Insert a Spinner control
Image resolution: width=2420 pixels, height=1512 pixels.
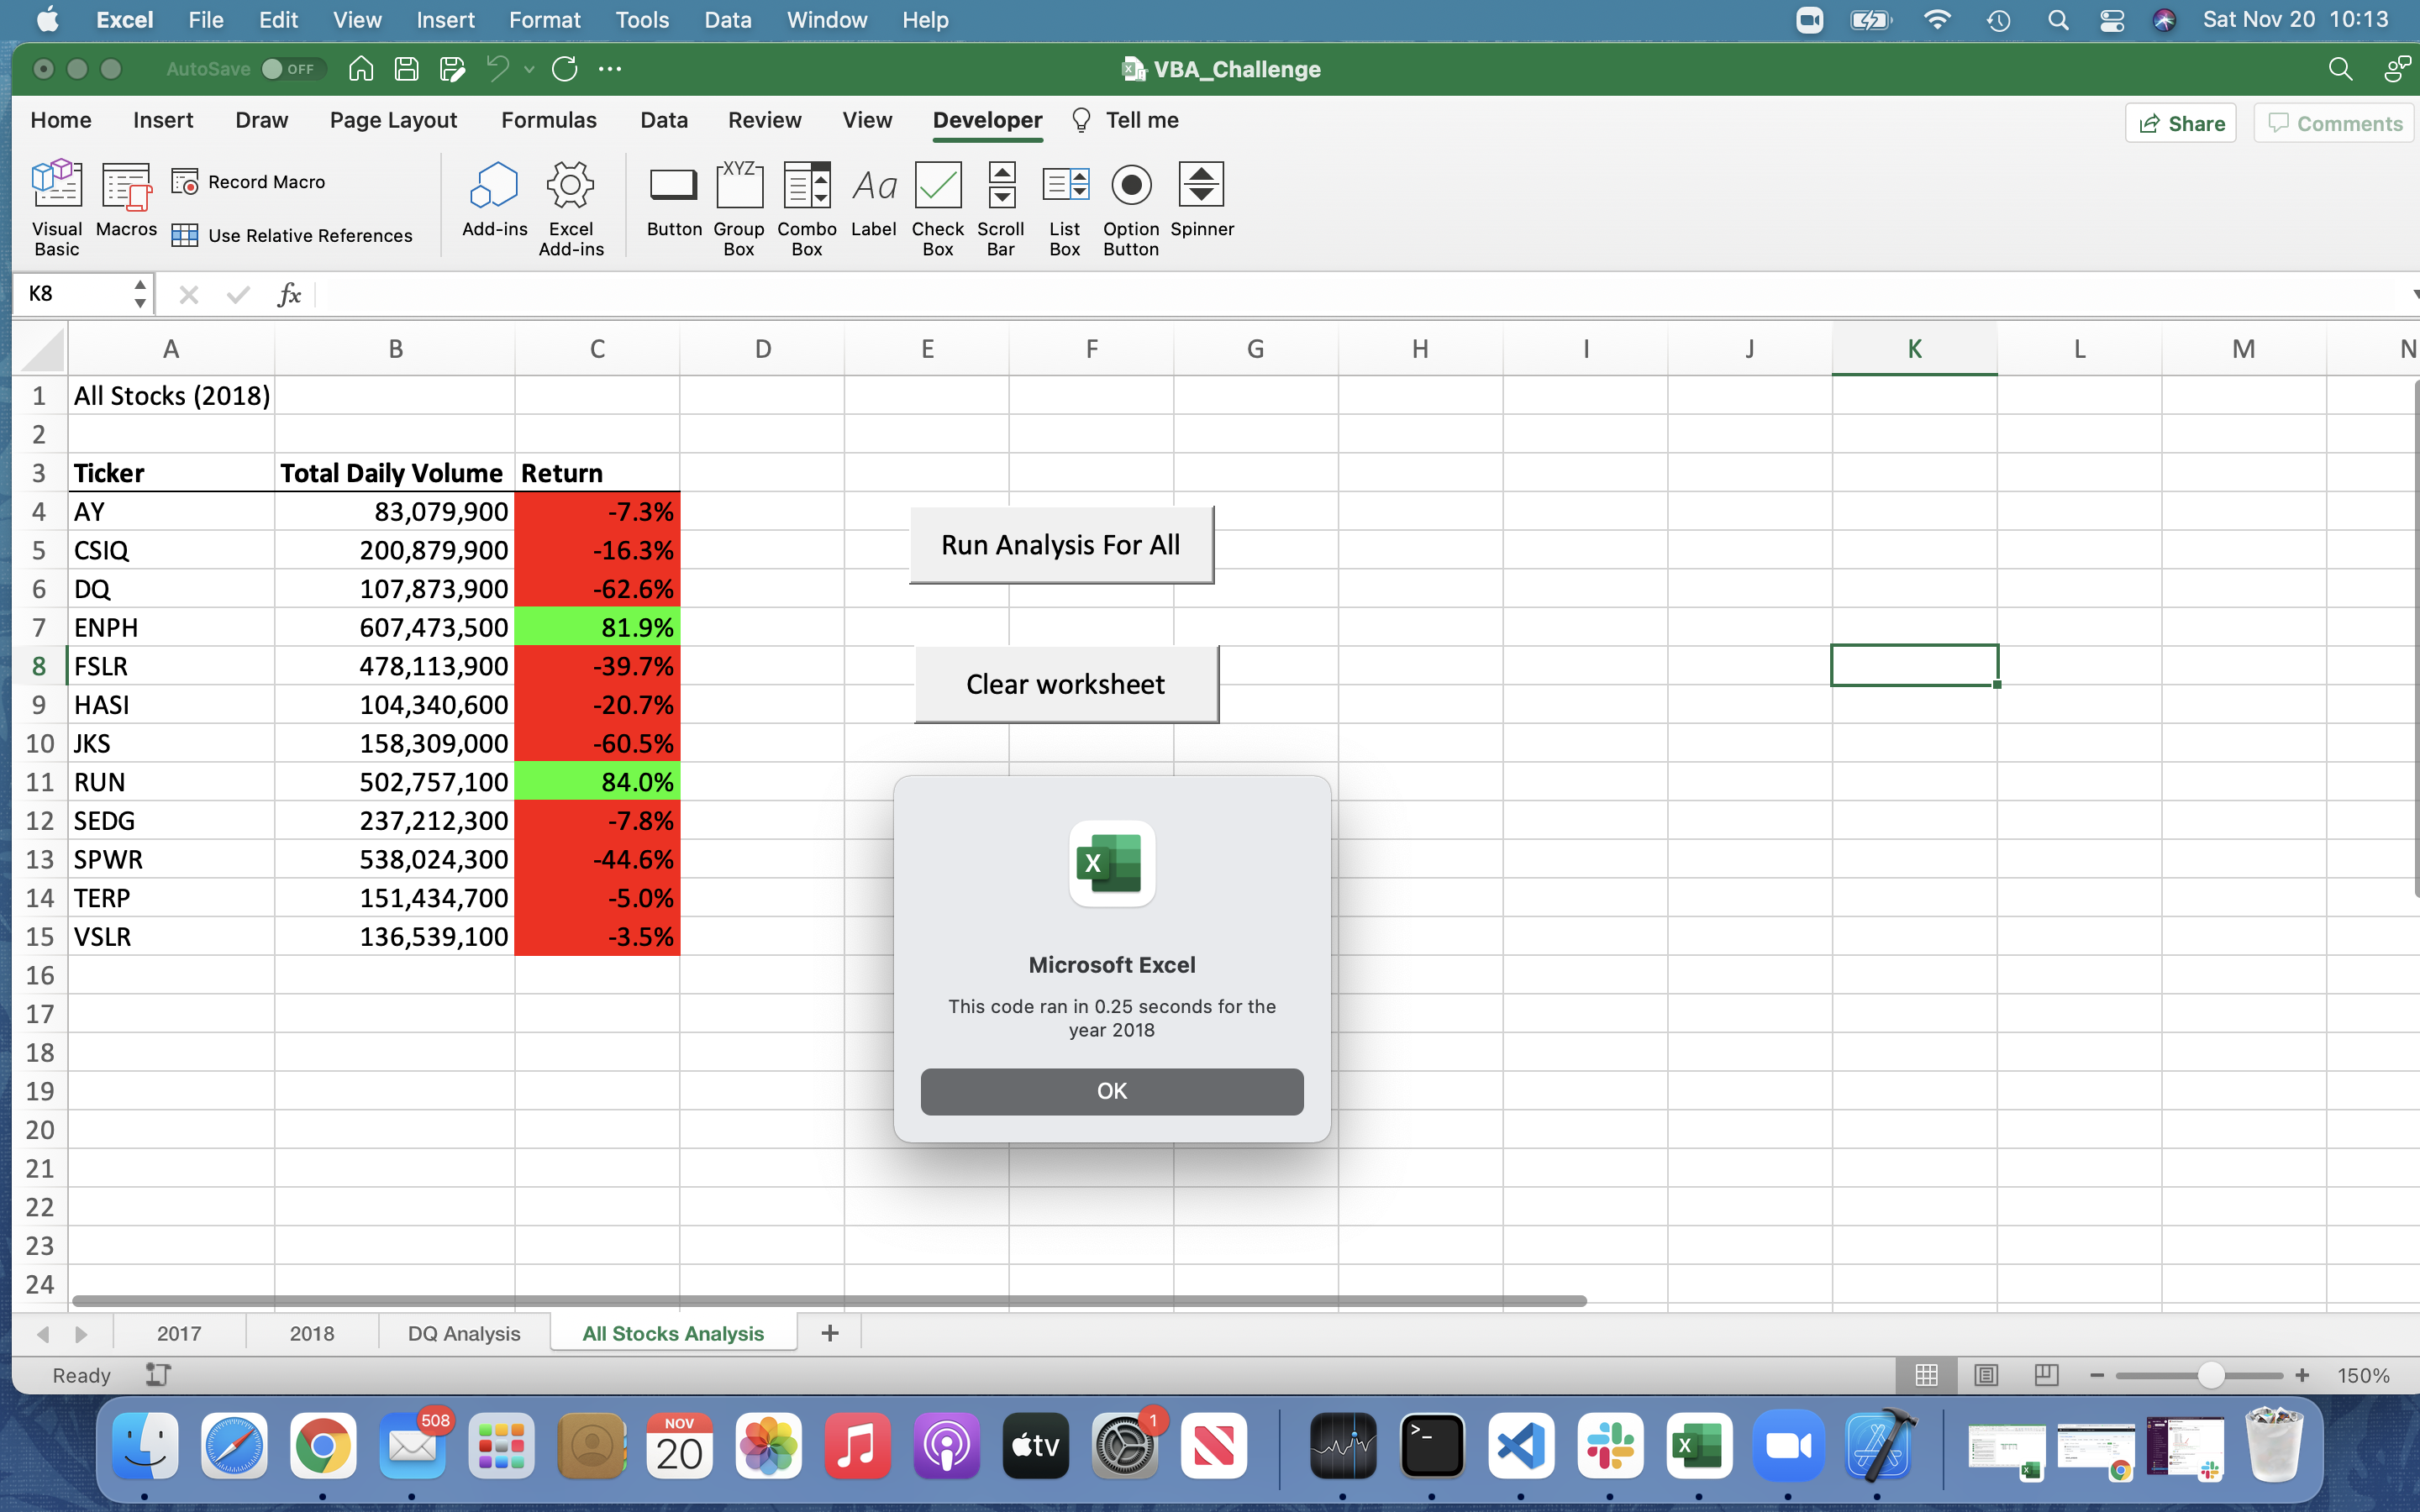pyautogui.click(x=1201, y=186)
